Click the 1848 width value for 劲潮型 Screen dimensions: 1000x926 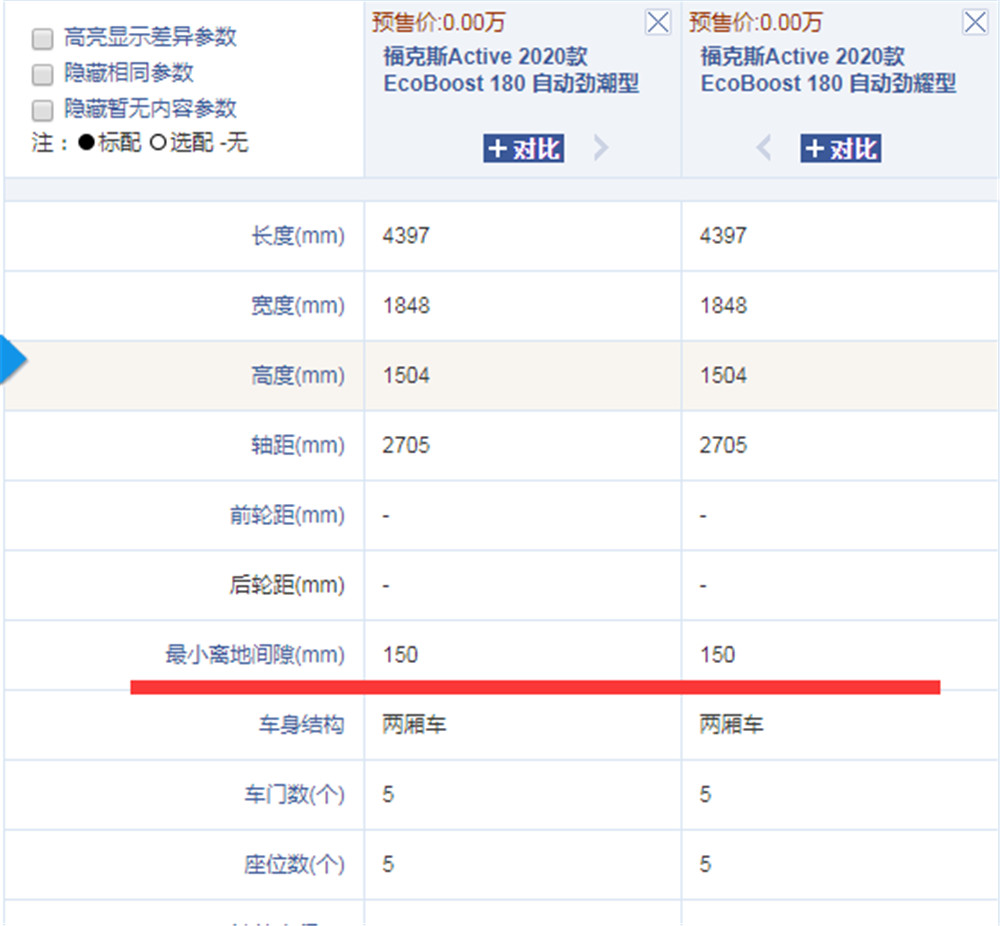pos(406,306)
